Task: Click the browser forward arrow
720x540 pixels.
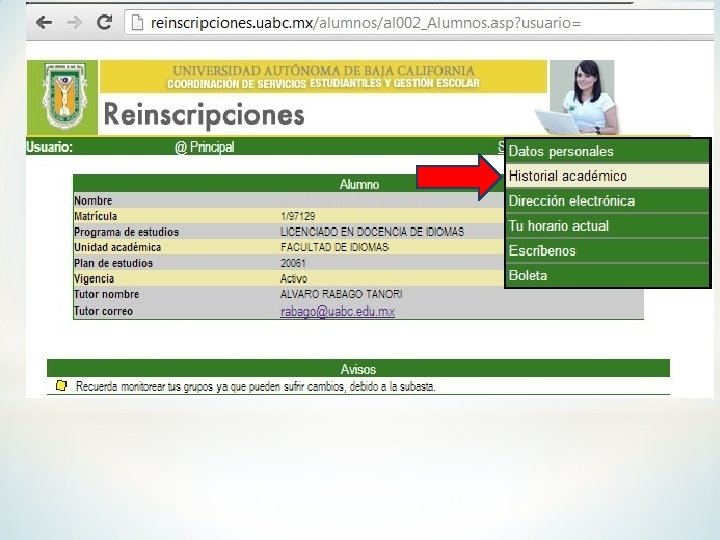Action: tap(74, 22)
